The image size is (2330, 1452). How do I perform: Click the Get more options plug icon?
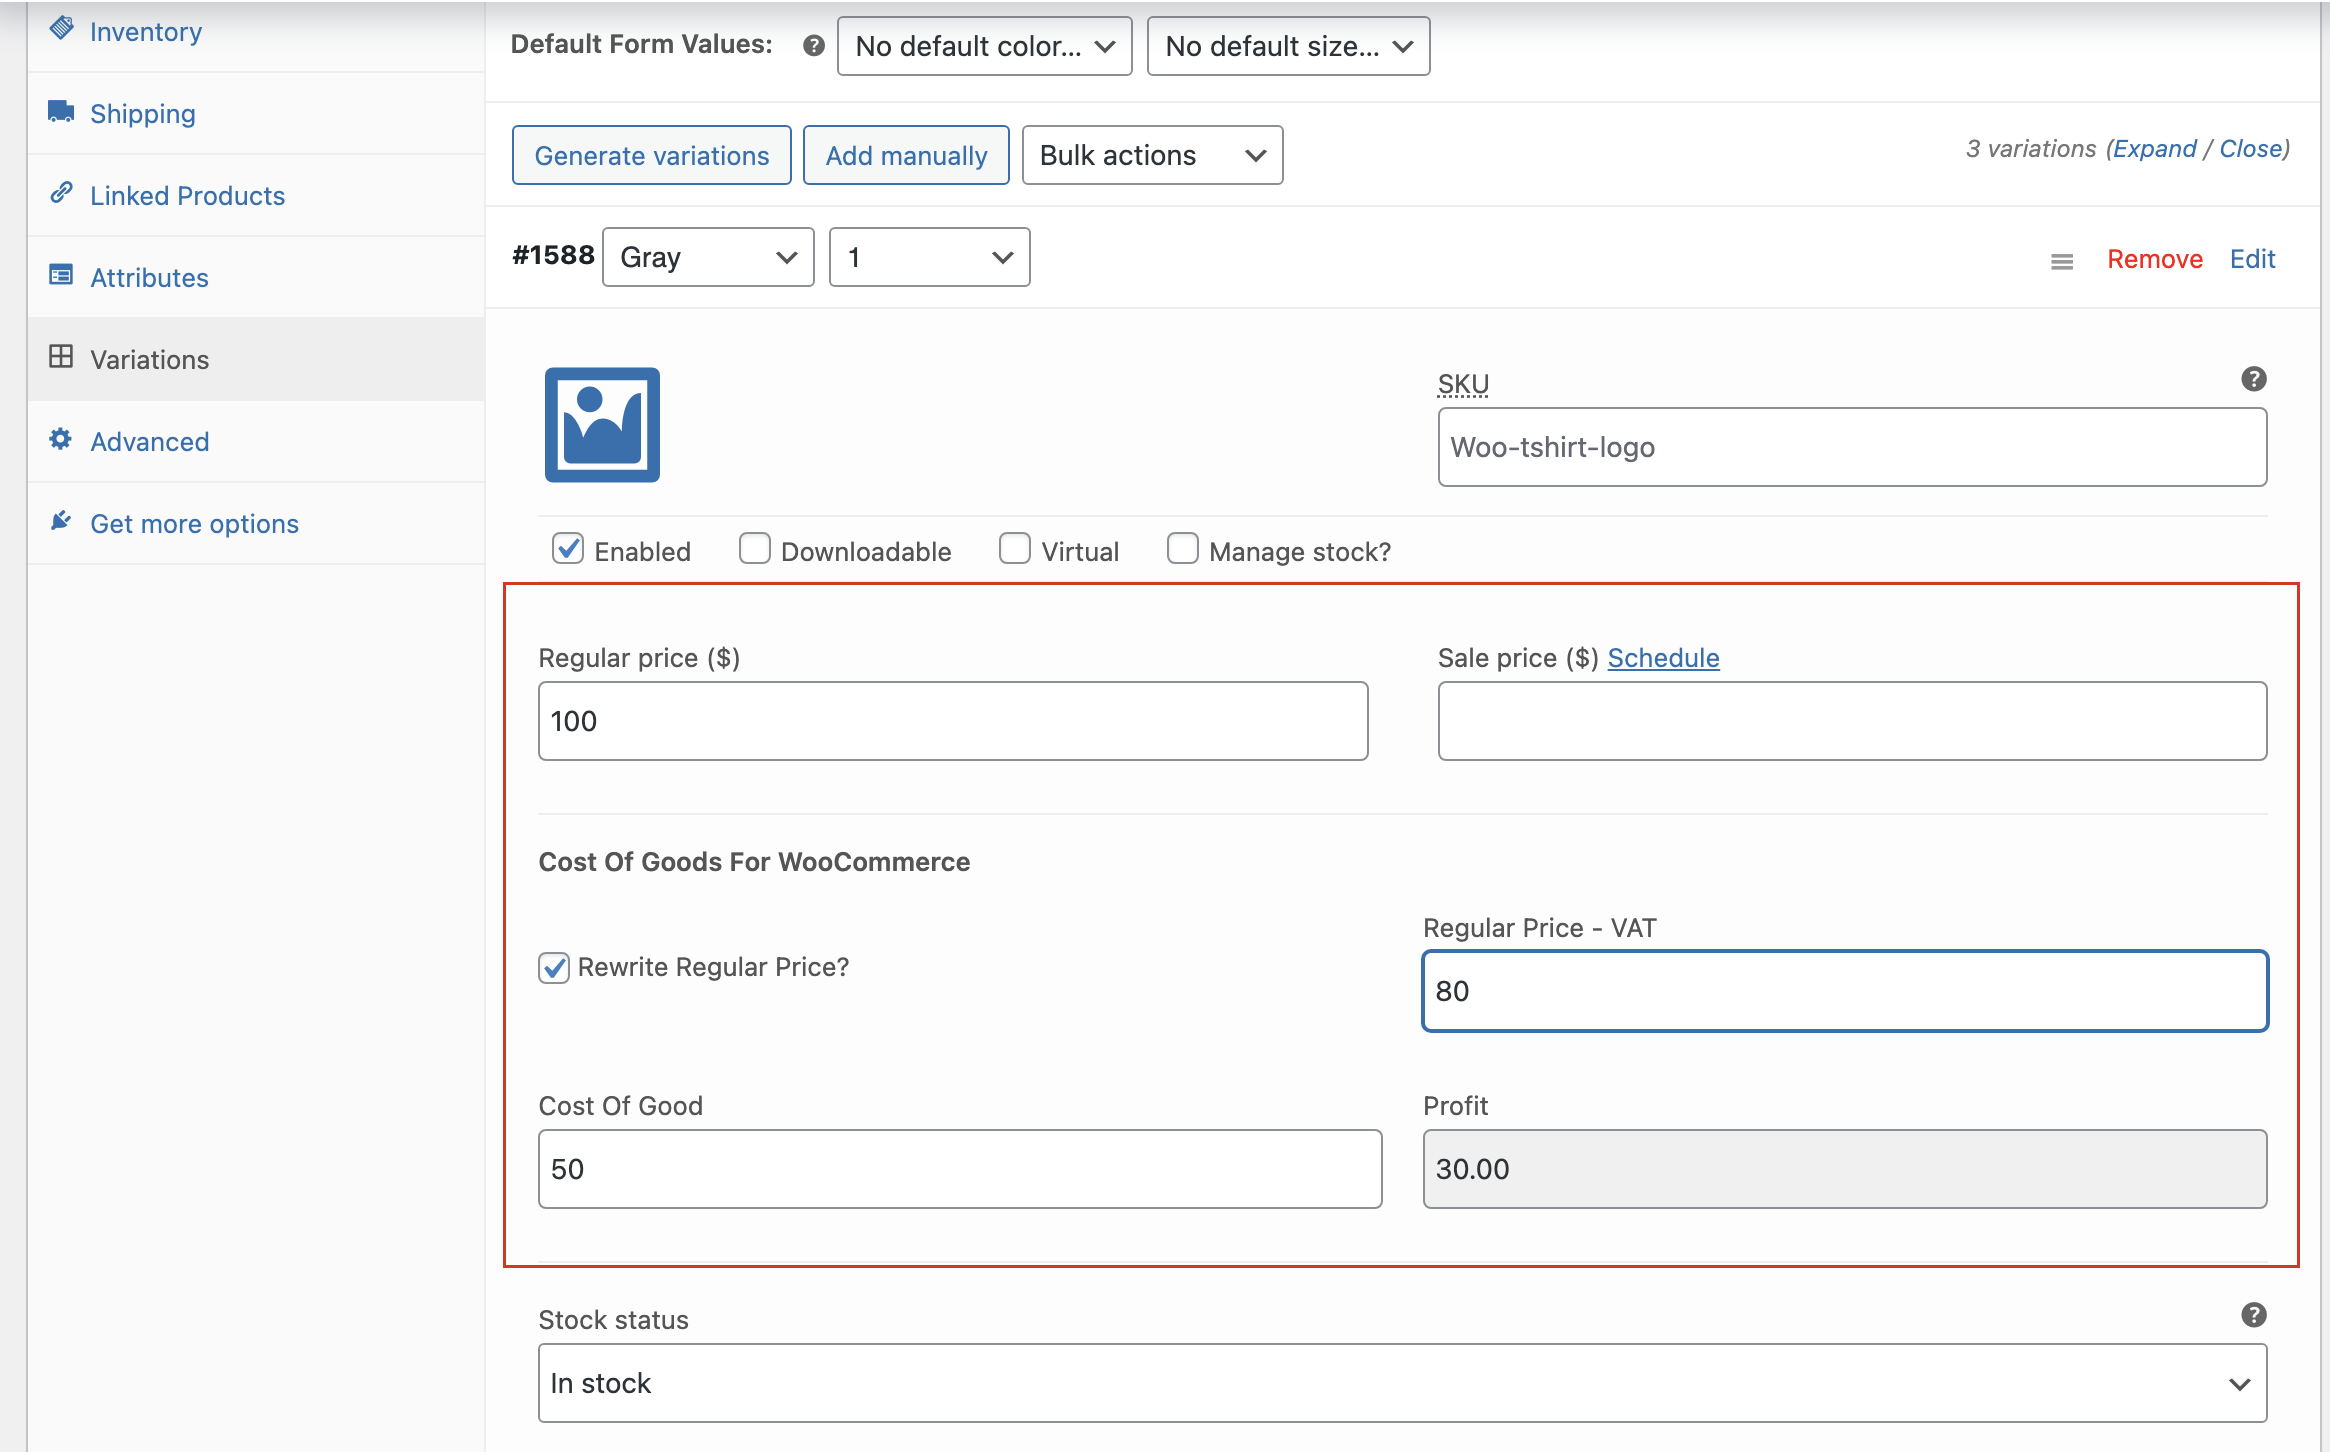(61, 521)
